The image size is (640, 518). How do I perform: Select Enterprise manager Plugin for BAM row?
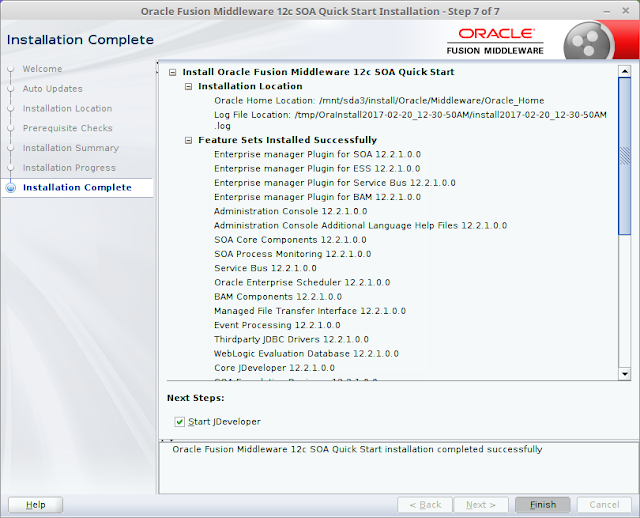tap(317, 197)
